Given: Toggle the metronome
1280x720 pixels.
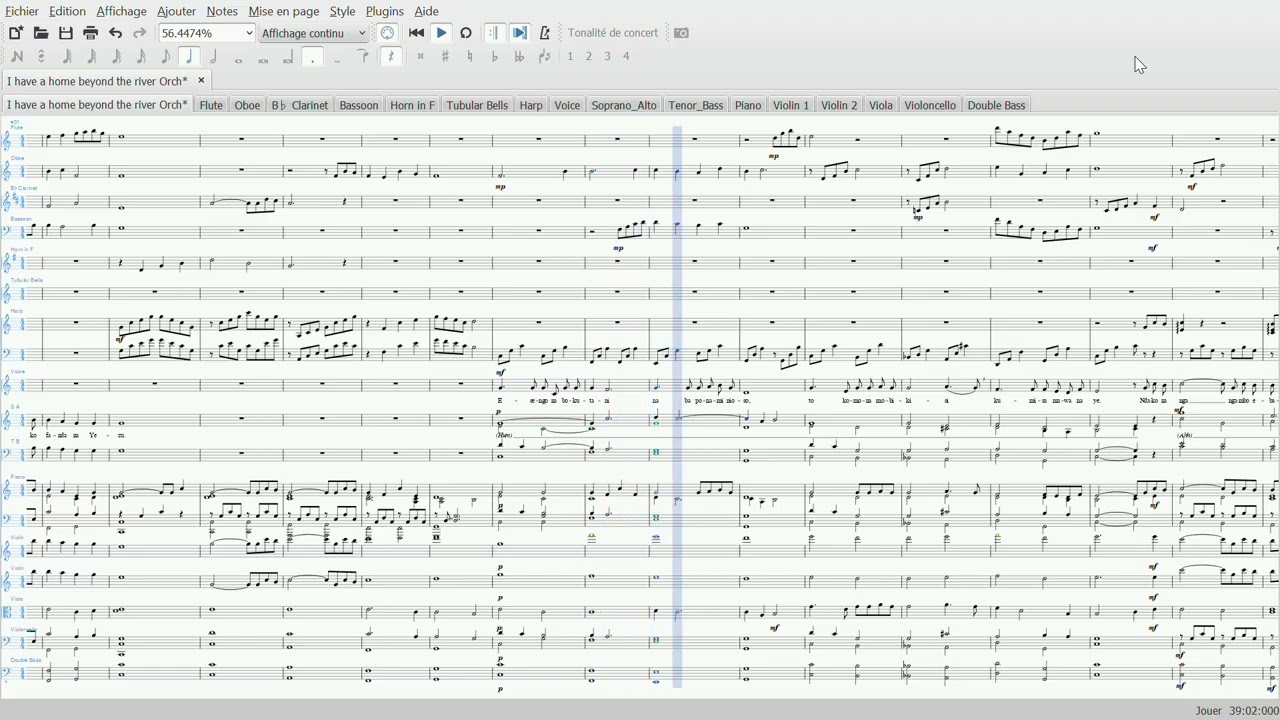Looking at the screenshot, I should tap(545, 33).
